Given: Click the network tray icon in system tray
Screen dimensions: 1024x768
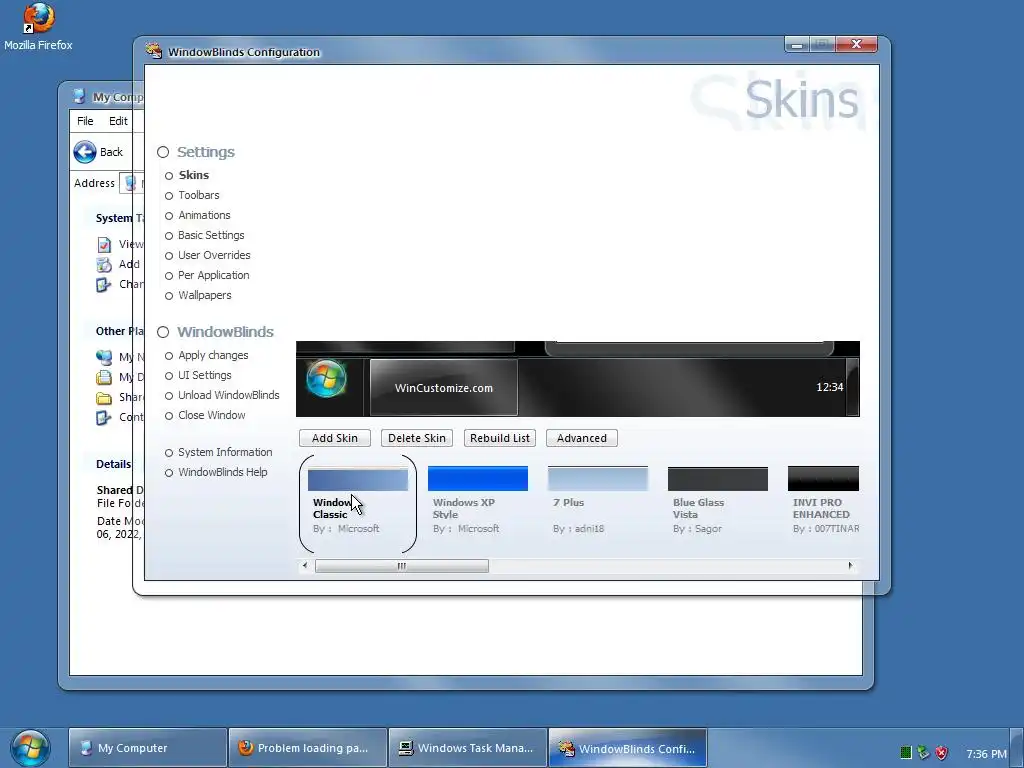Looking at the screenshot, I should tap(923, 753).
